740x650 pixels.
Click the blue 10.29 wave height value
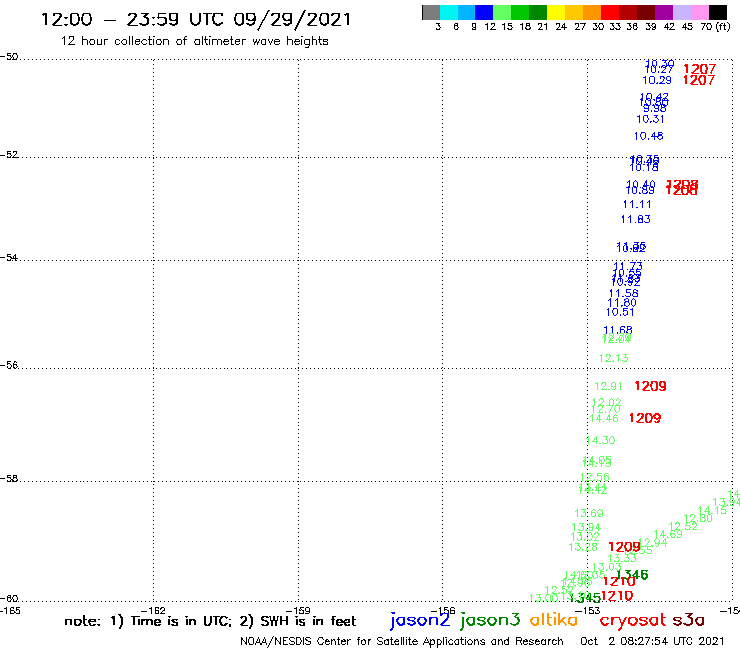(656, 80)
